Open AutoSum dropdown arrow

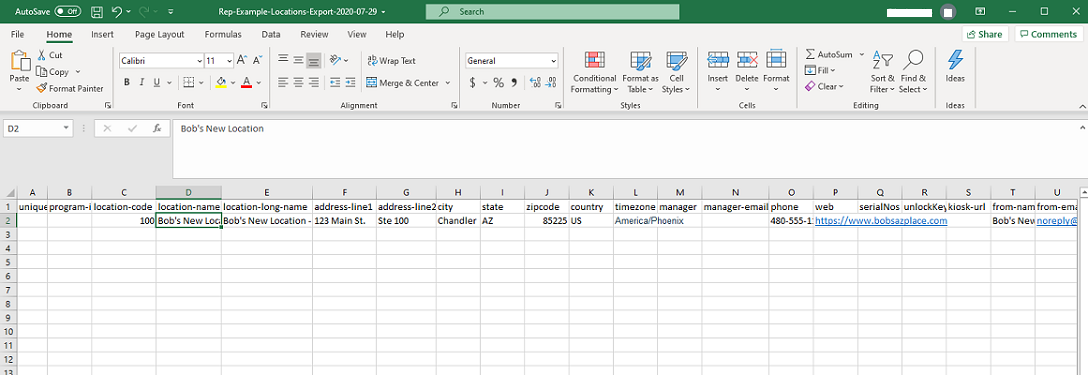pyautogui.click(x=862, y=54)
